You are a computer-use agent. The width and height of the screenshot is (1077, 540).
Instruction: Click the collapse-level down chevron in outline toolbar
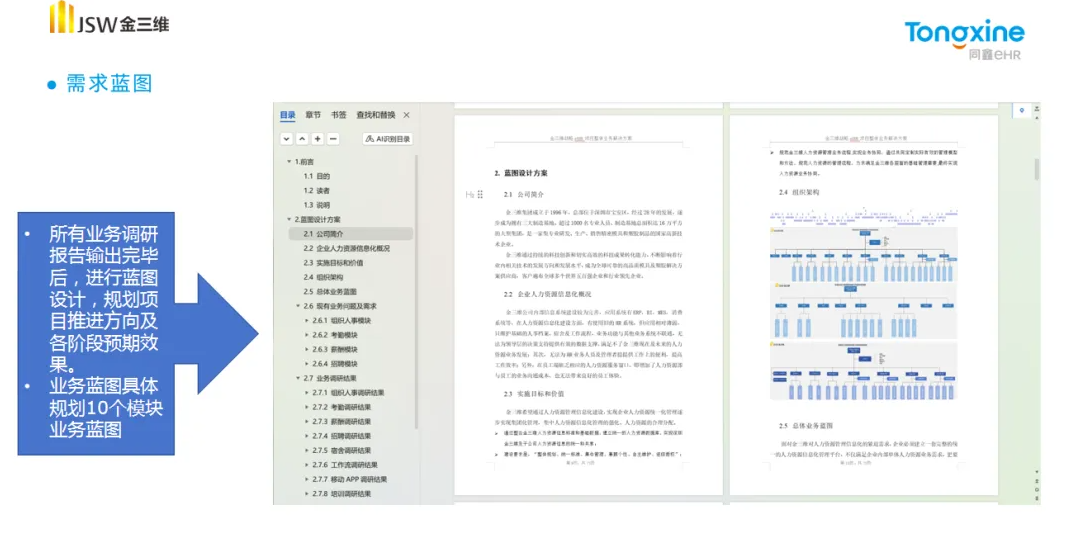click(286, 139)
